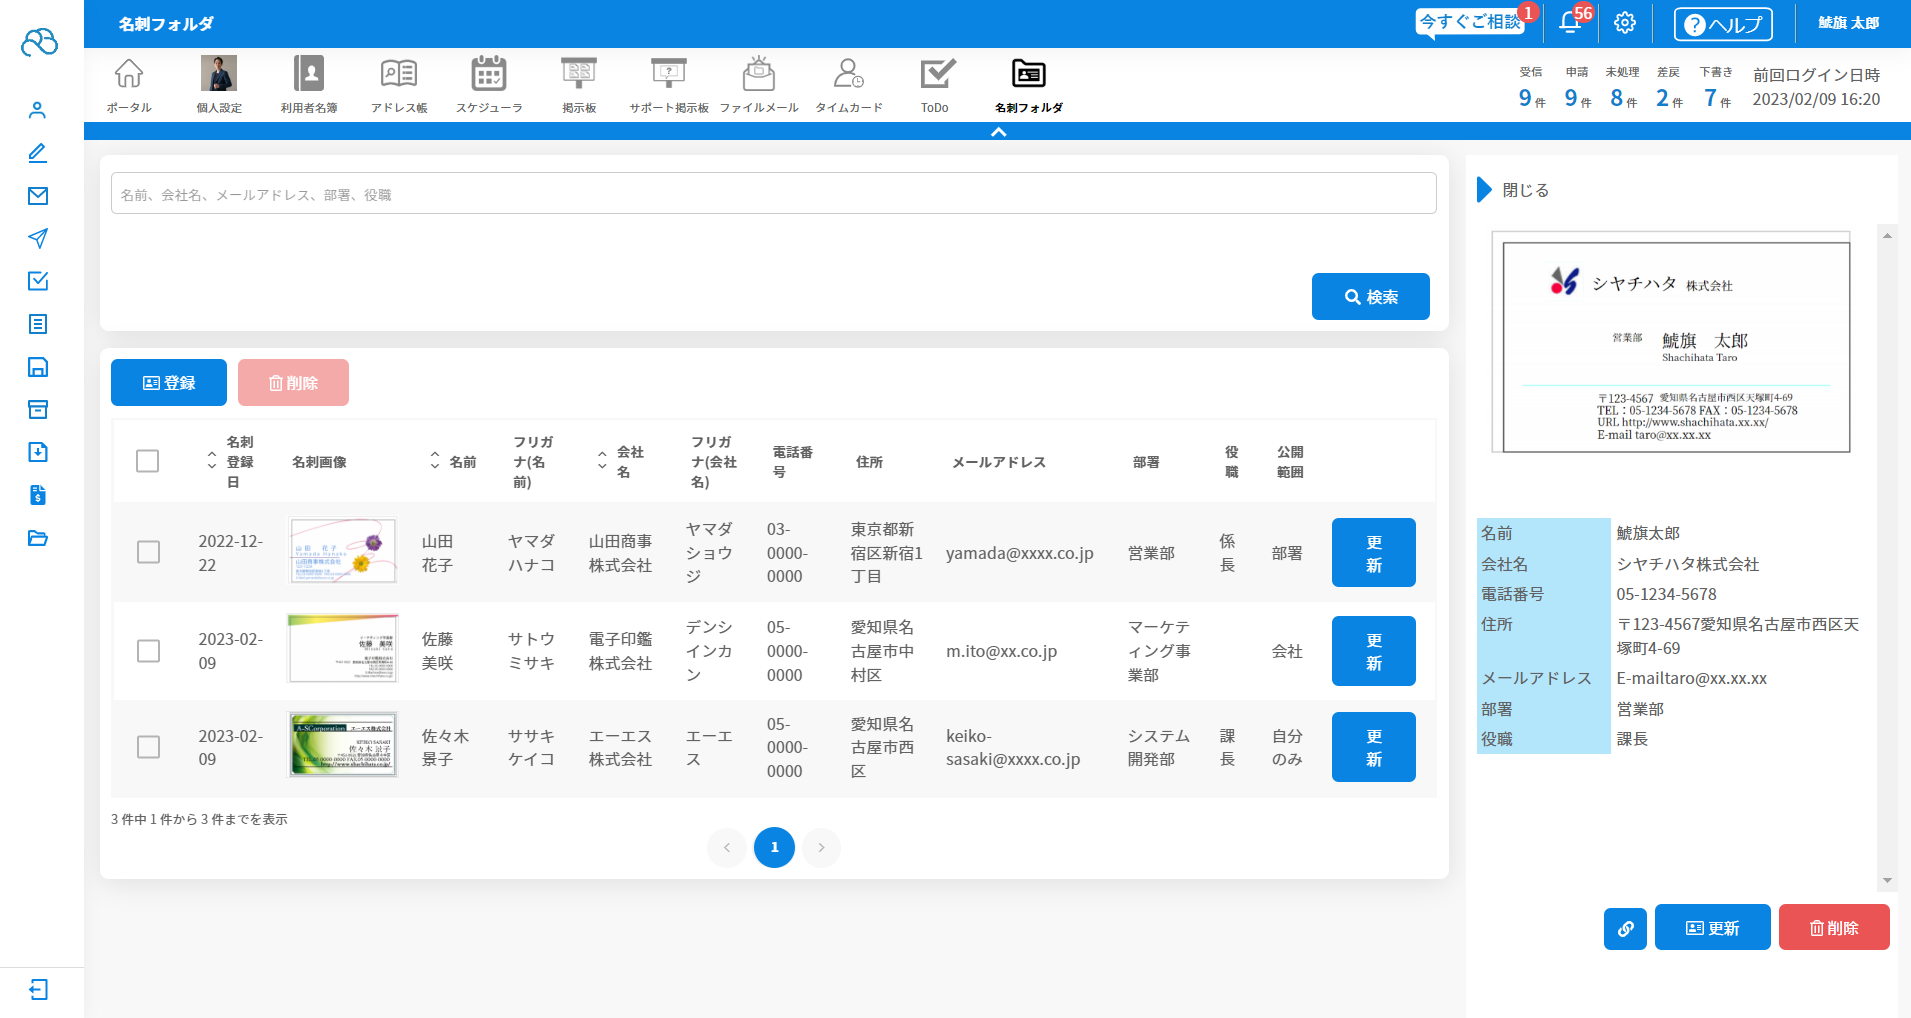Check the 山田花子 row checkbox
Image resolution: width=1911 pixels, height=1018 pixels.
pyautogui.click(x=148, y=553)
